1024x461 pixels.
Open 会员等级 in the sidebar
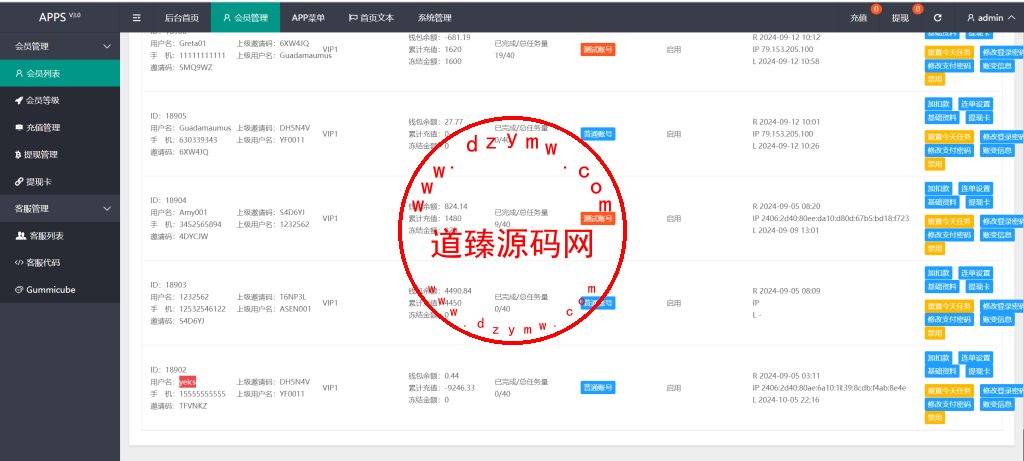pos(60,100)
